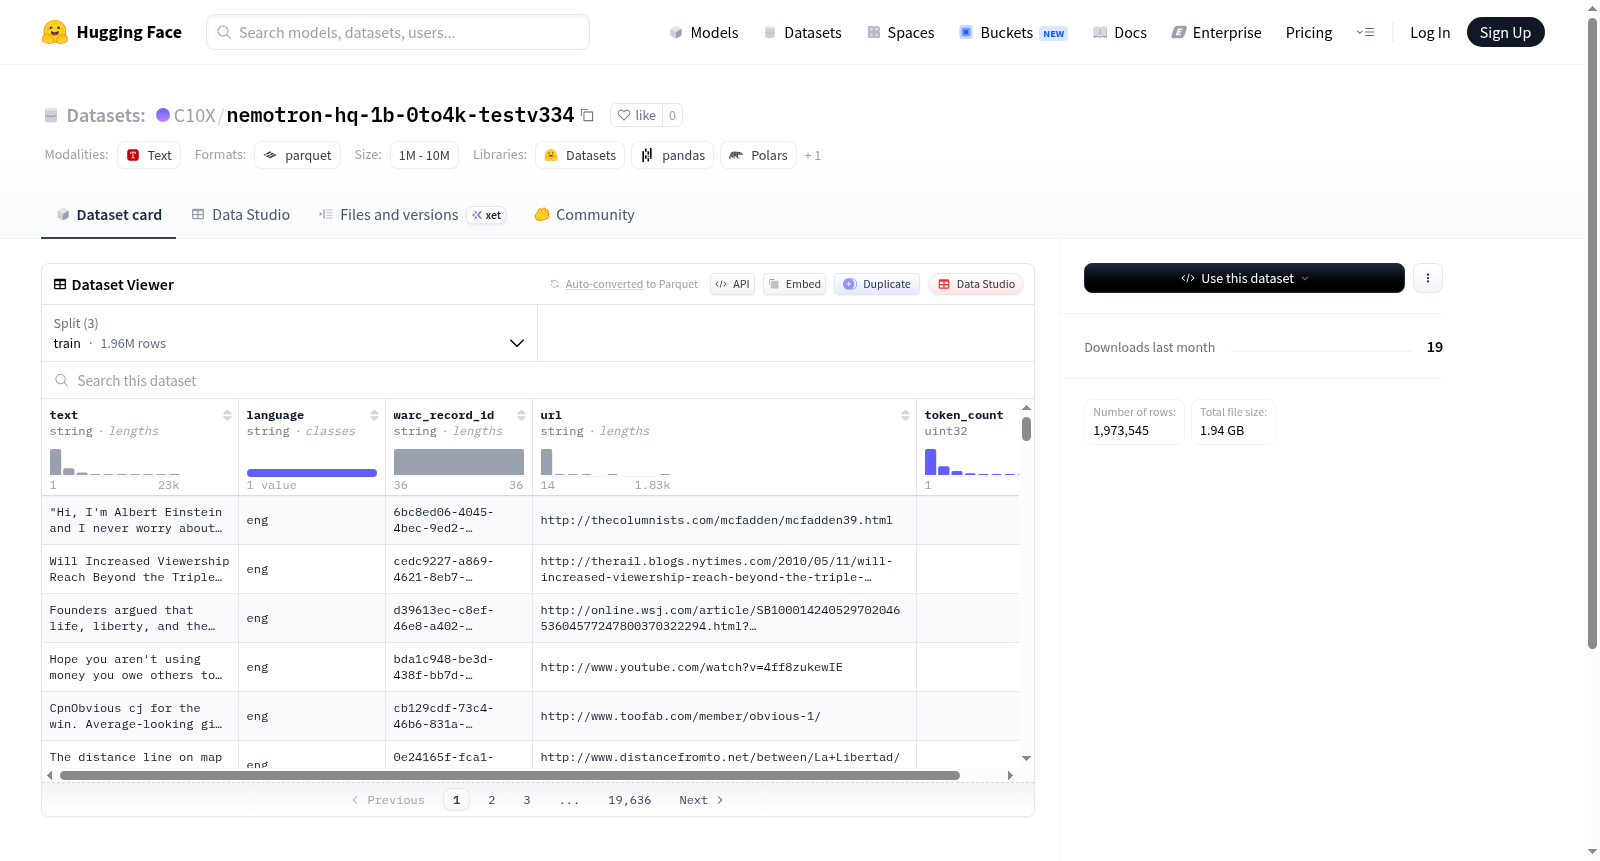This screenshot has width=1600, height=861.
Task: Filter by parquet format tag
Action: [297, 155]
